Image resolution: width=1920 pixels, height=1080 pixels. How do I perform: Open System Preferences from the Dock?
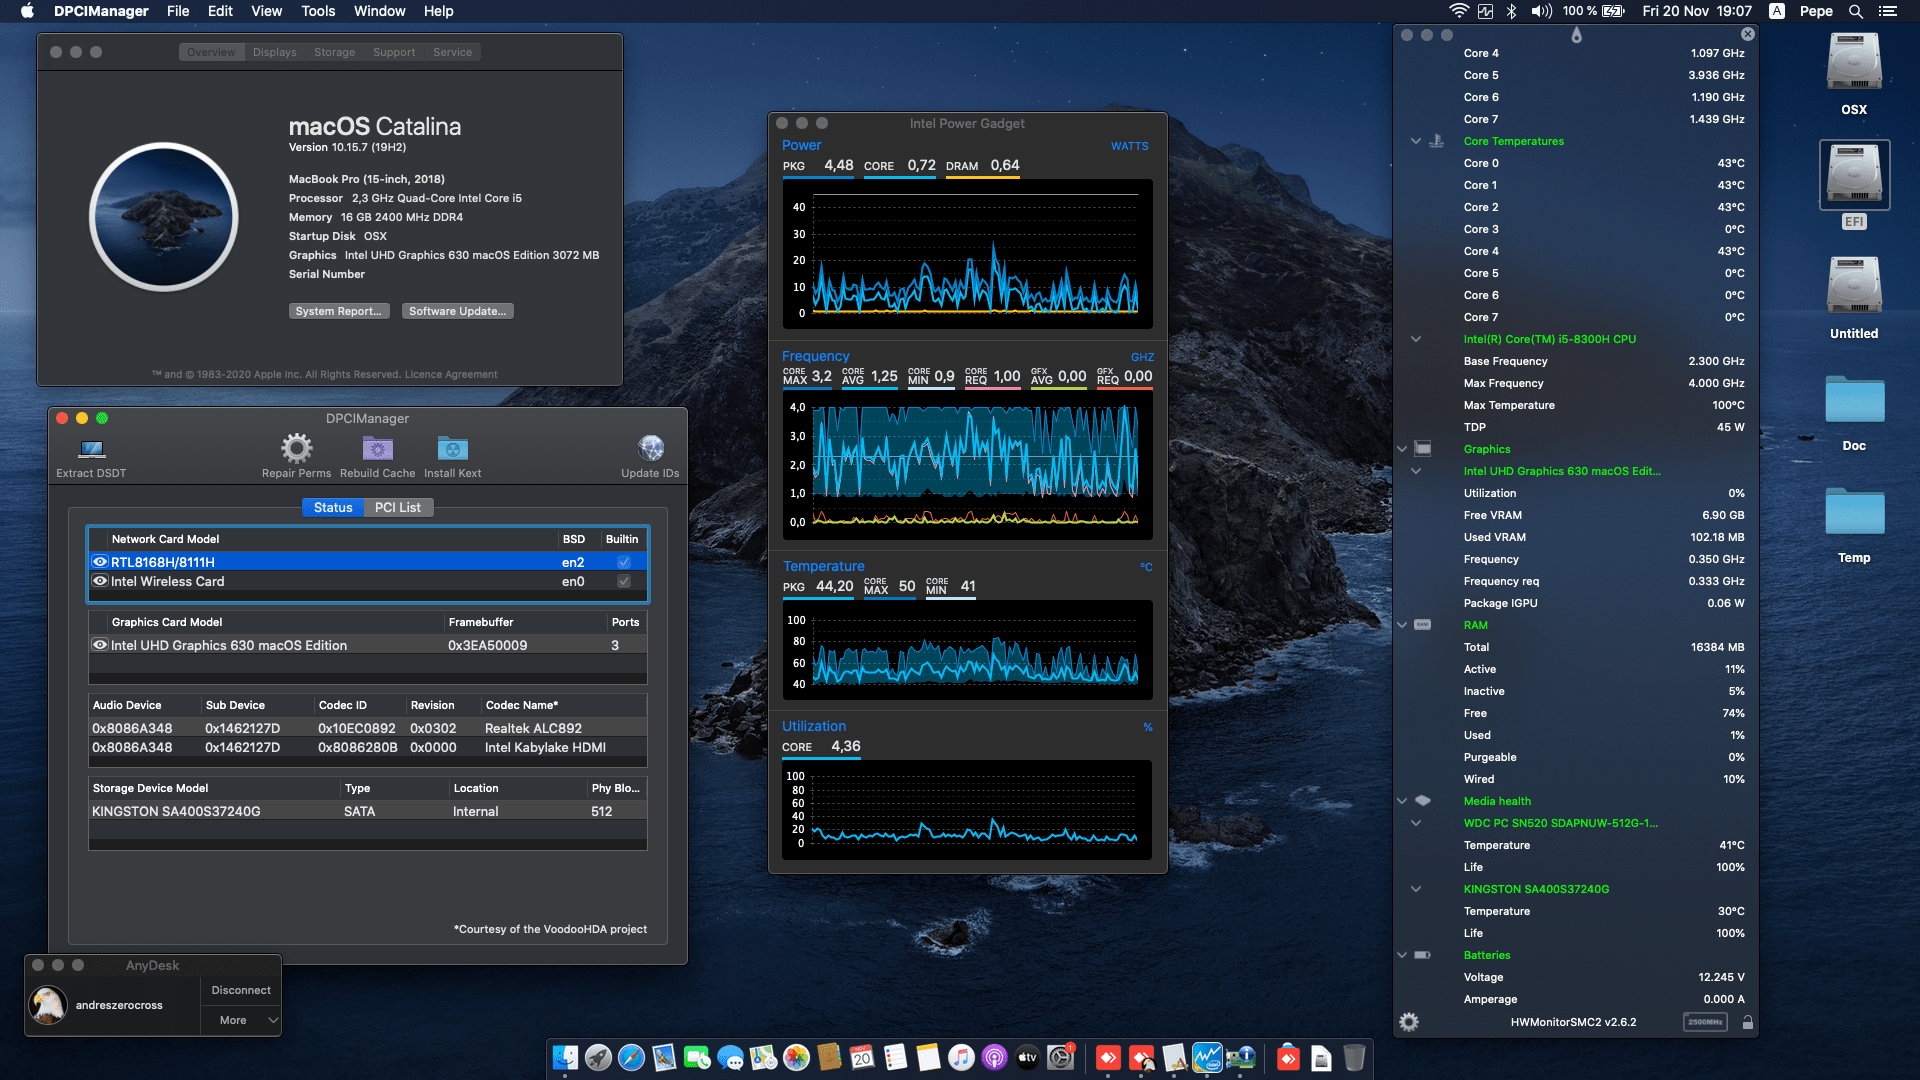click(x=1060, y=1057)
